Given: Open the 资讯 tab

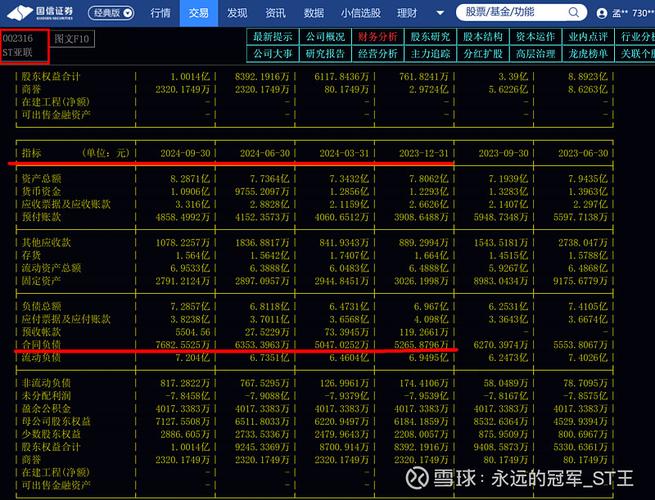Looking at the screenshot, I should (x=275, y=13).
